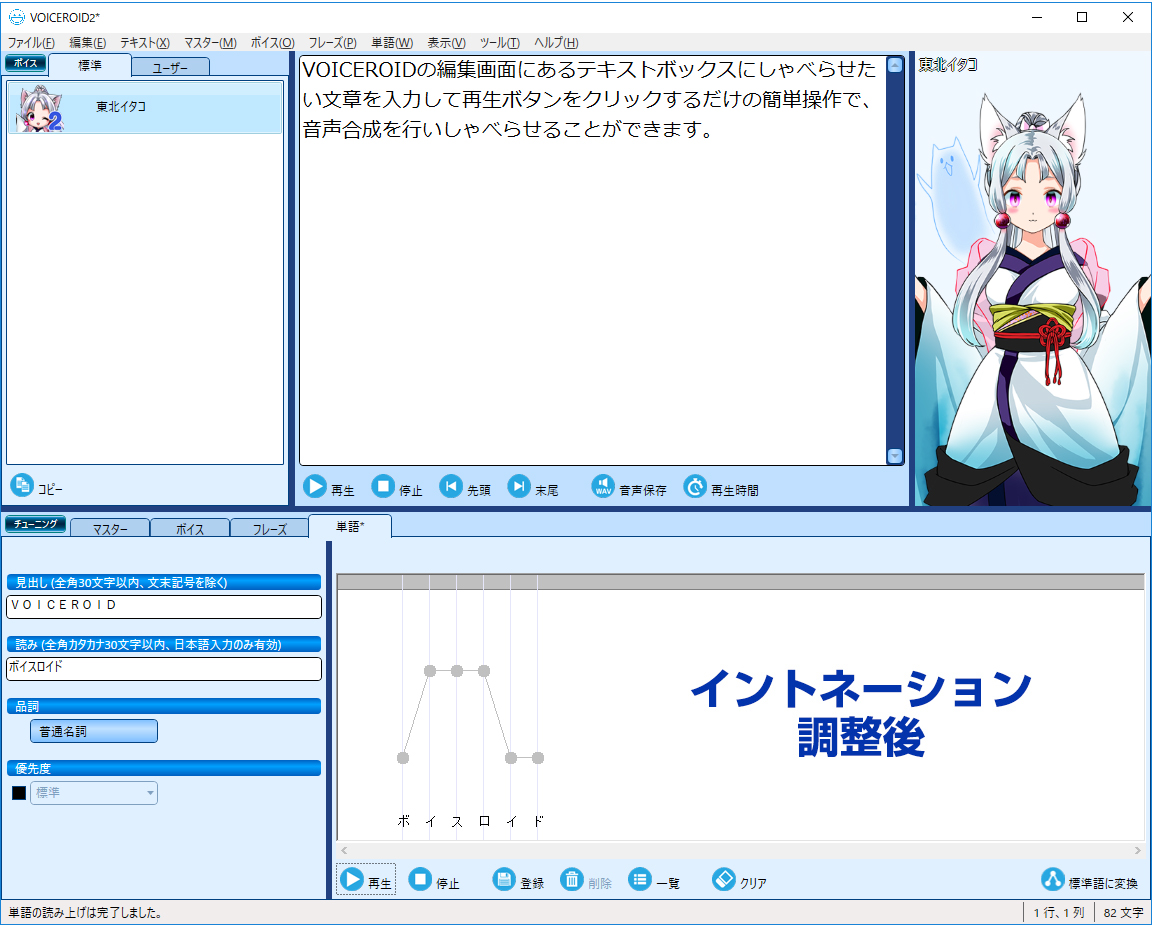
Task: Switch to the 標準 voice tab
Action: click(x=90, y=65)
